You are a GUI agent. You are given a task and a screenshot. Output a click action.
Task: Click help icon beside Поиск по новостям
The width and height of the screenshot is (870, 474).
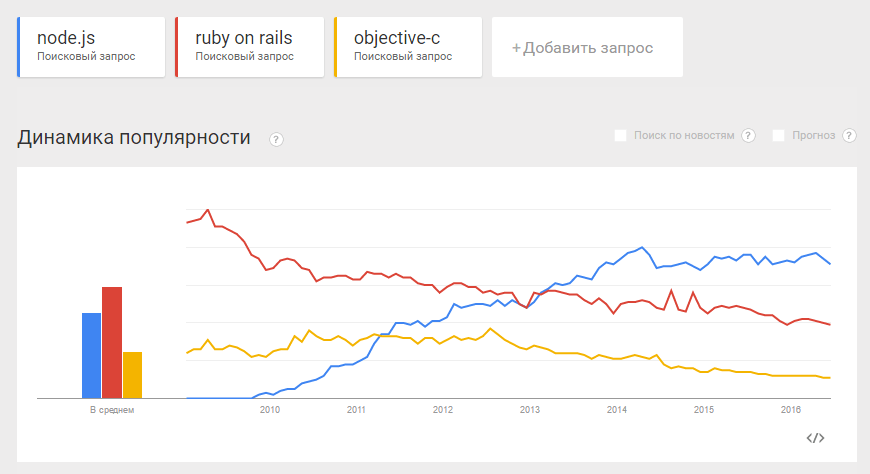(x=749, y=135)
